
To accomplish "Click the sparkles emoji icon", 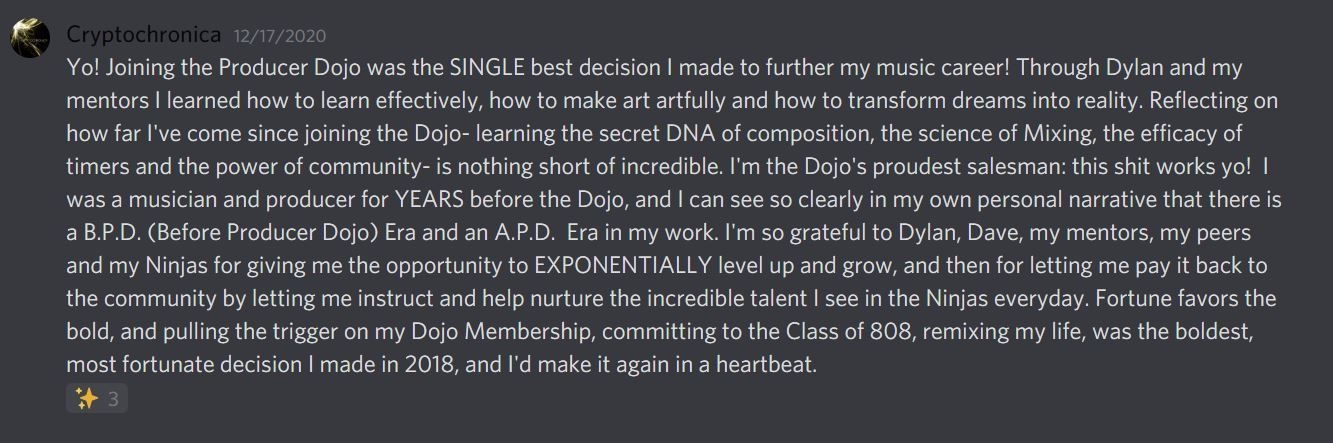I will click(x=87, y=399).
